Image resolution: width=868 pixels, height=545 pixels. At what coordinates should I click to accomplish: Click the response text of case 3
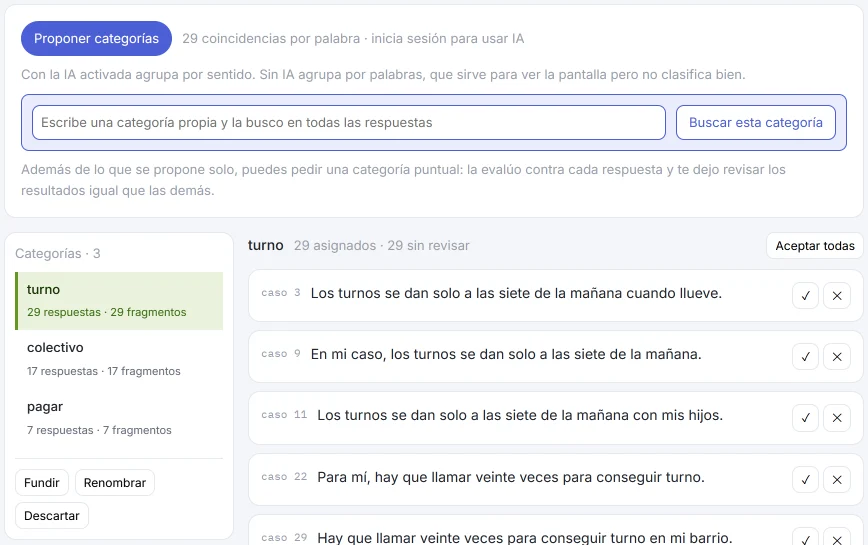(516, 293)
